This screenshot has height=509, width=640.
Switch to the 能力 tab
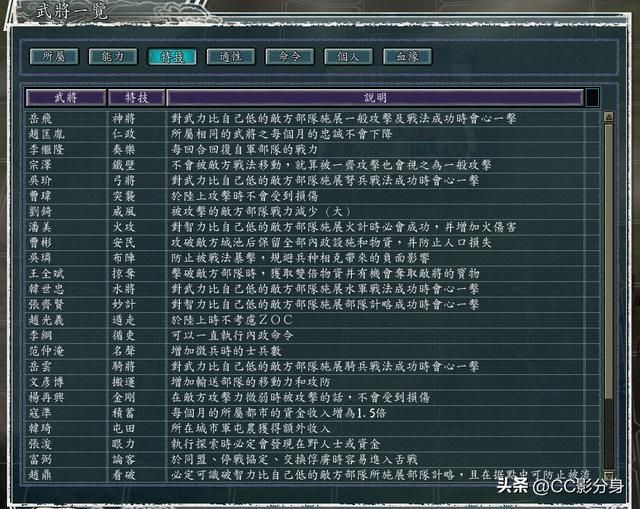113,56
